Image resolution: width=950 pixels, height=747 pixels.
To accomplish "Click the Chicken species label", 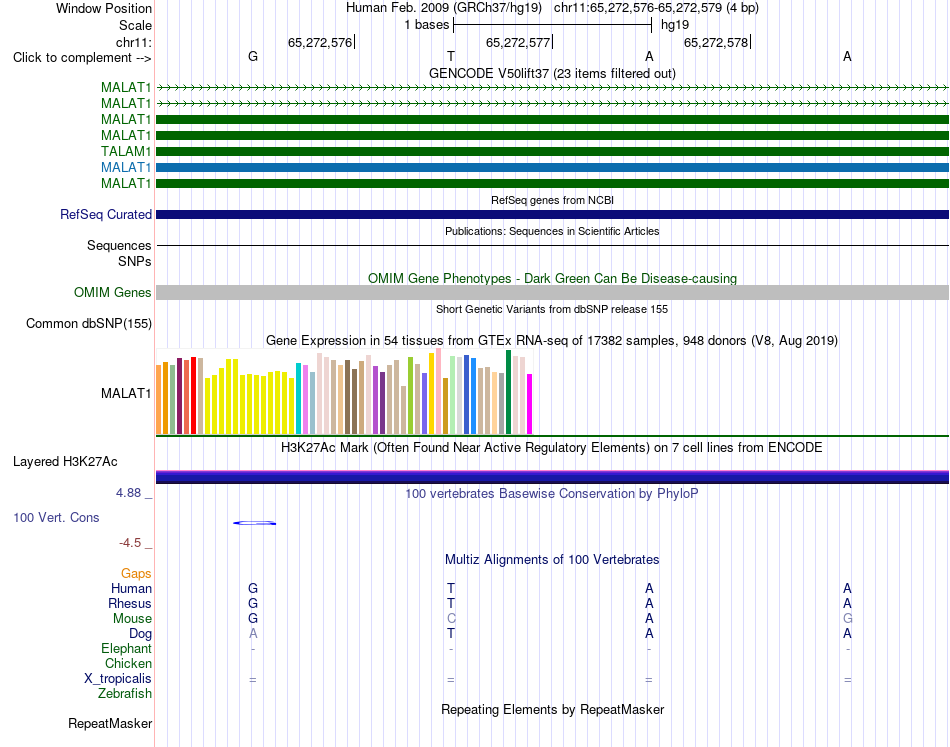I will point(128,663).
